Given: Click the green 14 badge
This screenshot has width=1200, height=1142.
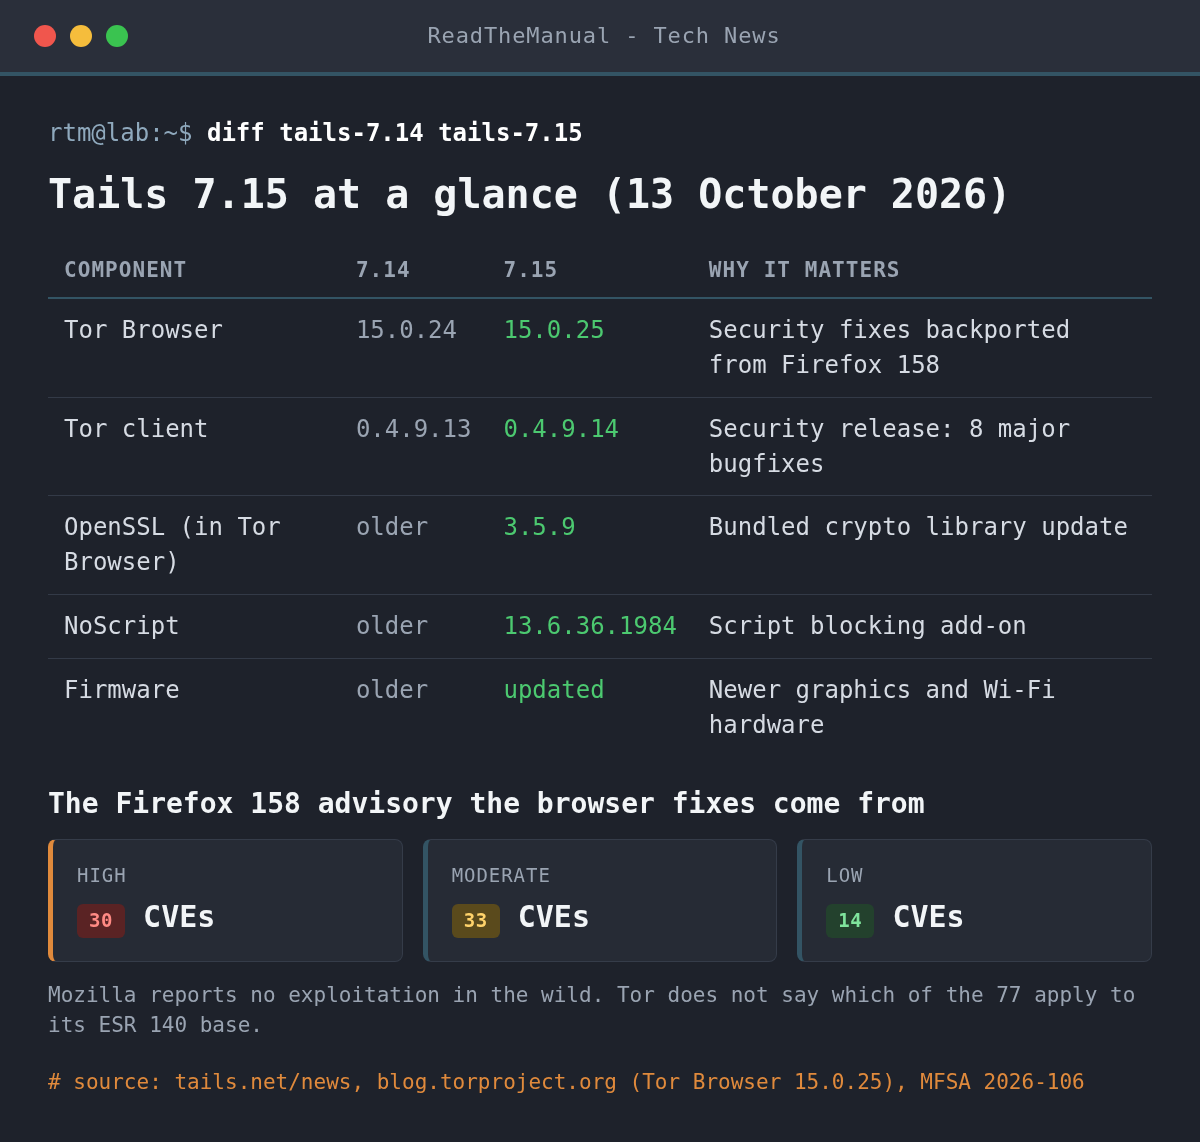Looking at the screenshot, I should 850,921.
